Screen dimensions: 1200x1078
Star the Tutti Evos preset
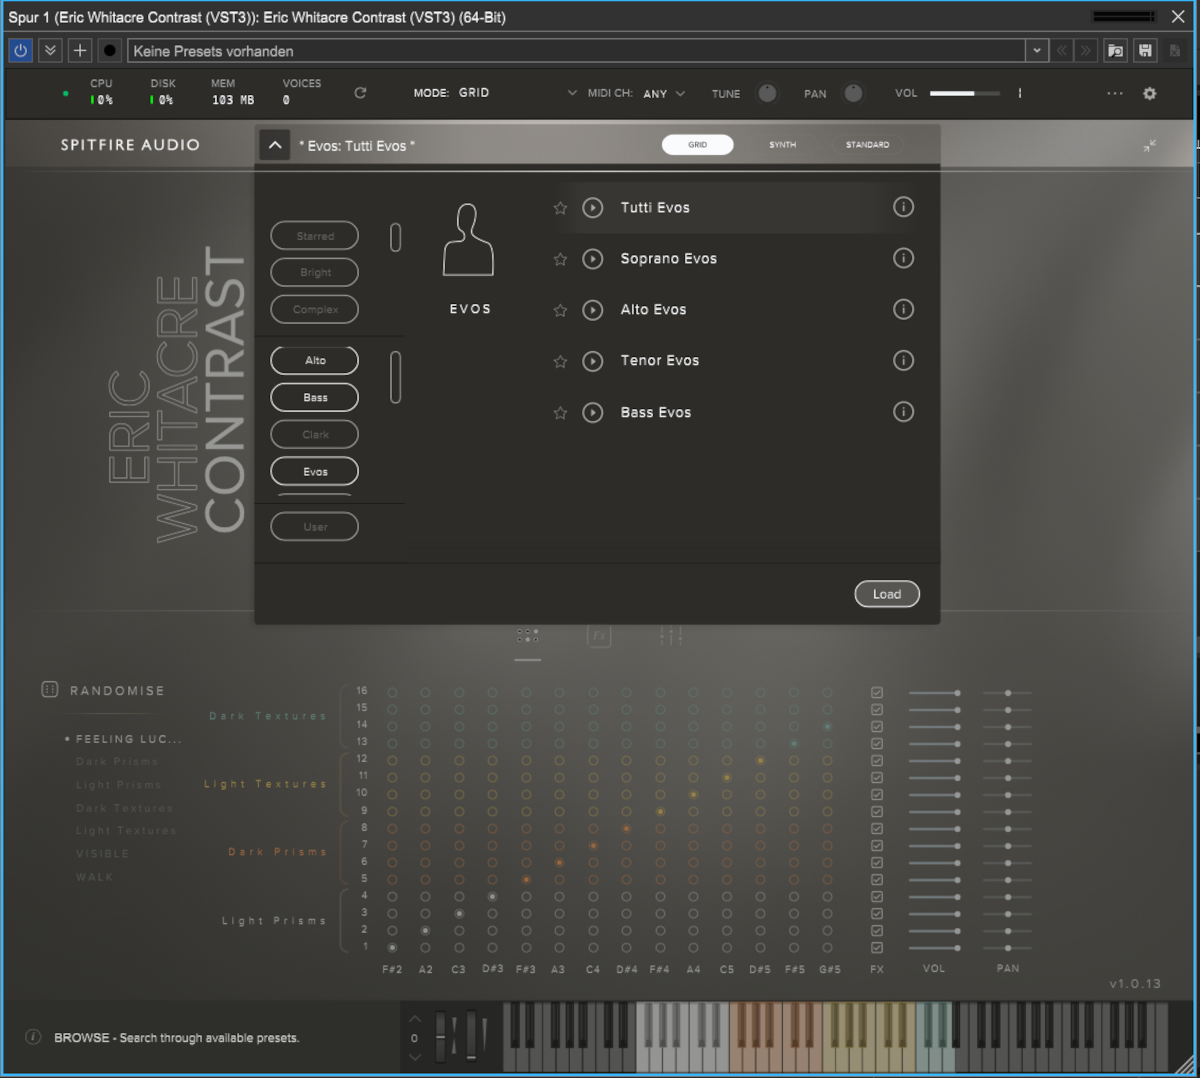(560, 208)
